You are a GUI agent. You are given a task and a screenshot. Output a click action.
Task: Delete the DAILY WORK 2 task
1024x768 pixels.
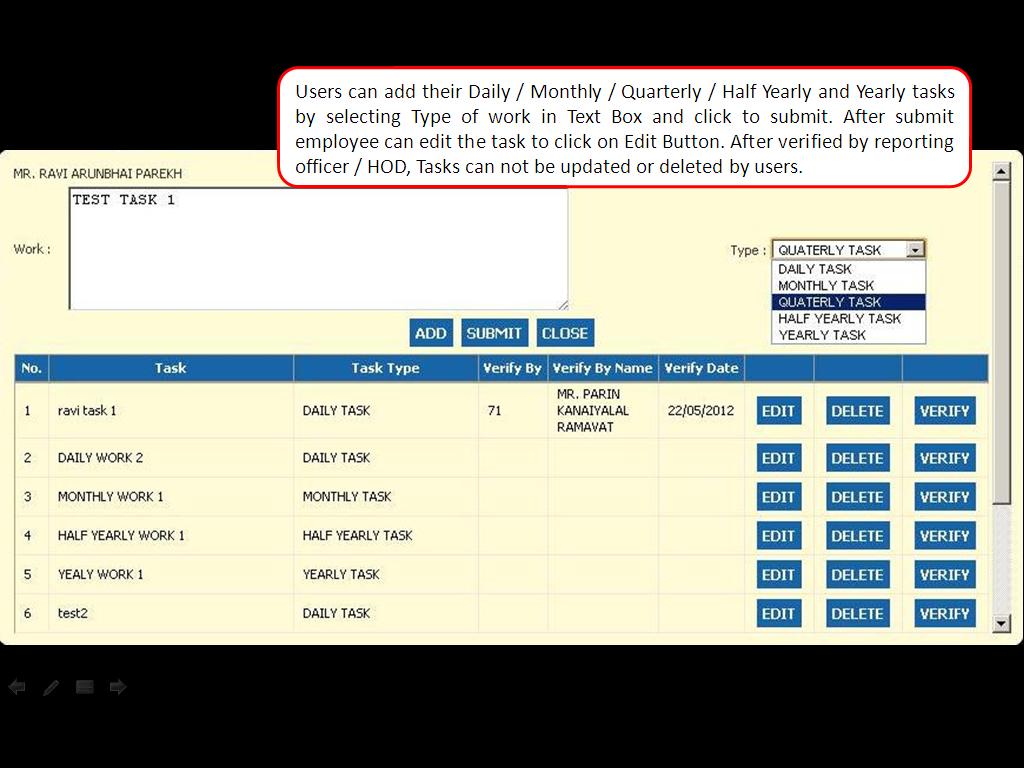tap(857, 458)
